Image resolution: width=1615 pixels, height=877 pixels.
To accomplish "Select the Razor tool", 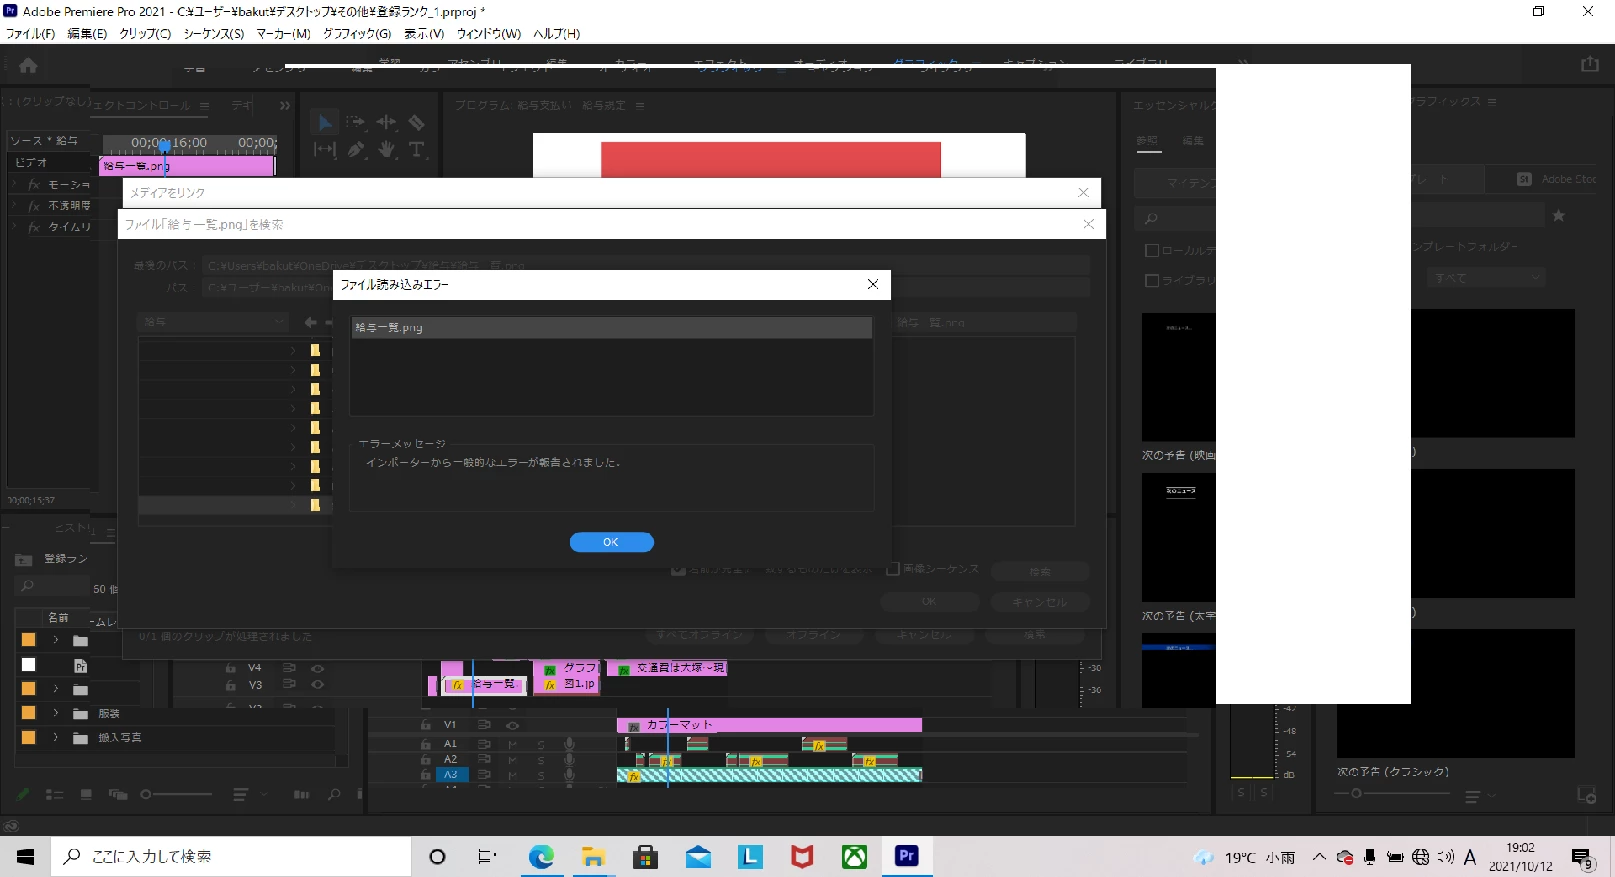I will click(x=417, y=122).
